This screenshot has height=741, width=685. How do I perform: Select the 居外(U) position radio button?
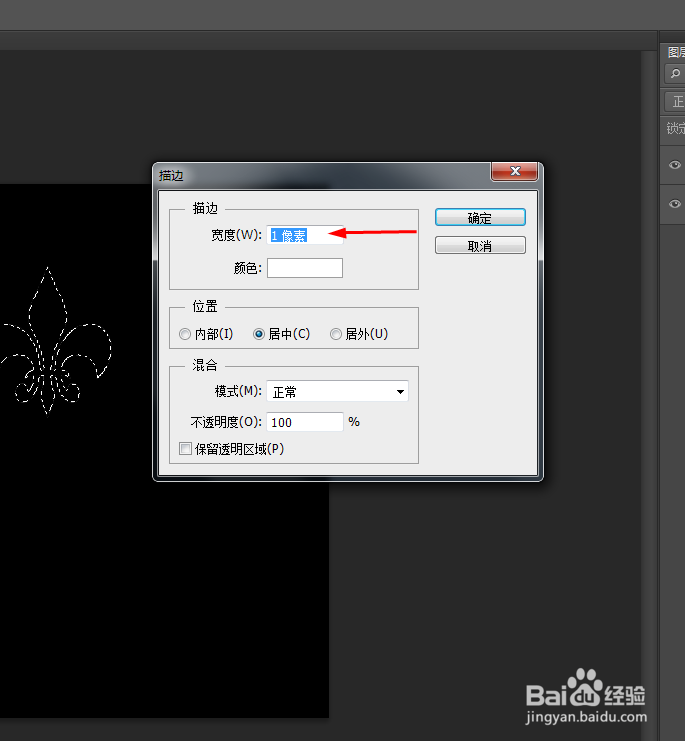click(335, 334)
